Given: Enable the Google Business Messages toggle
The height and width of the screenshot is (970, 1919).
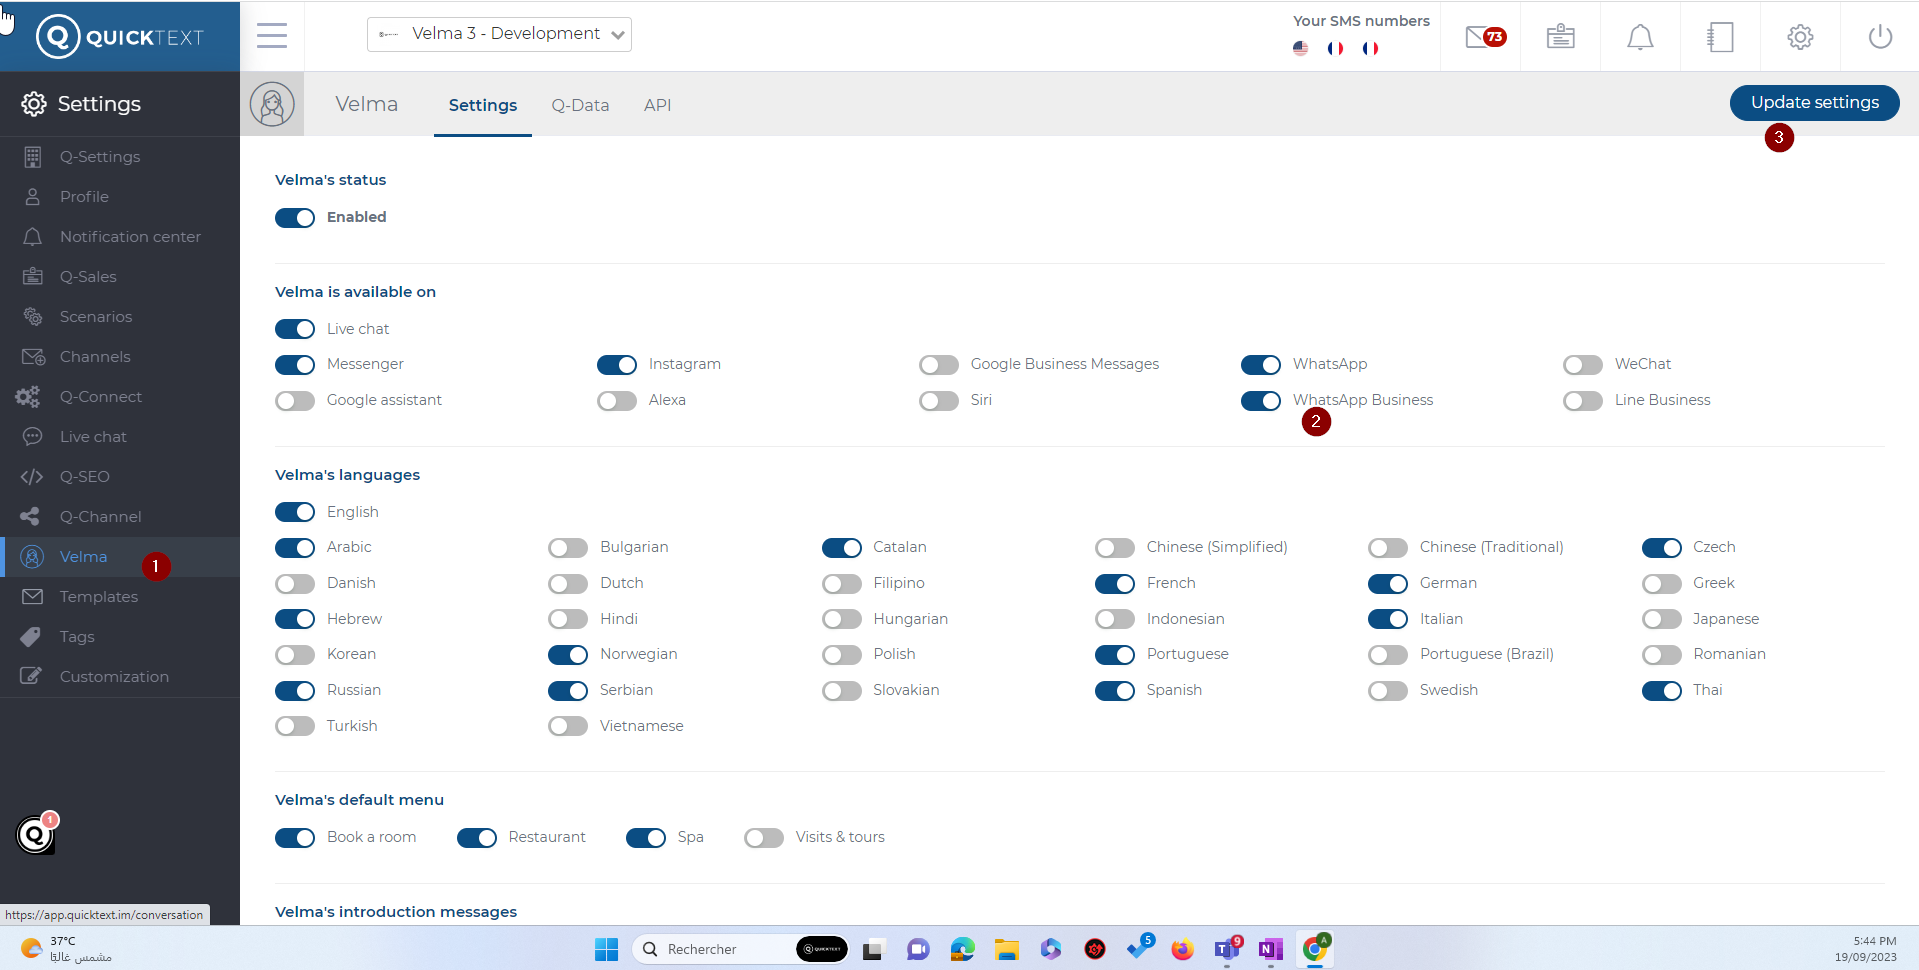Looking at the screenshot, I should [939, 365].
